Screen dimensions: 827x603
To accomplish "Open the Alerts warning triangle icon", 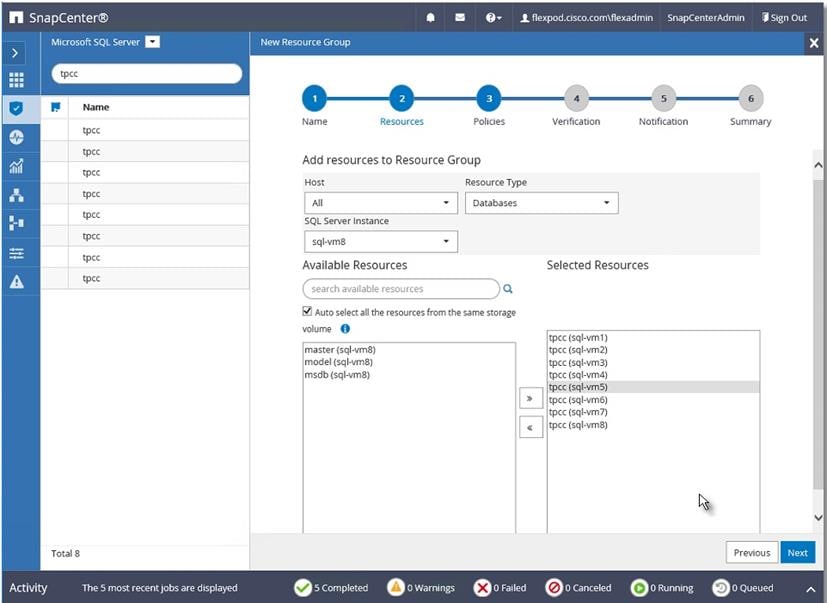I will click(16, 282).
